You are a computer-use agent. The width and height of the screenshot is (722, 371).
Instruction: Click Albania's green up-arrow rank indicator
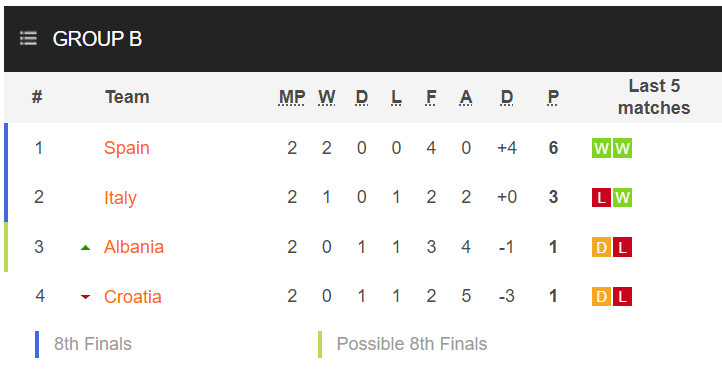click(85, 248)
